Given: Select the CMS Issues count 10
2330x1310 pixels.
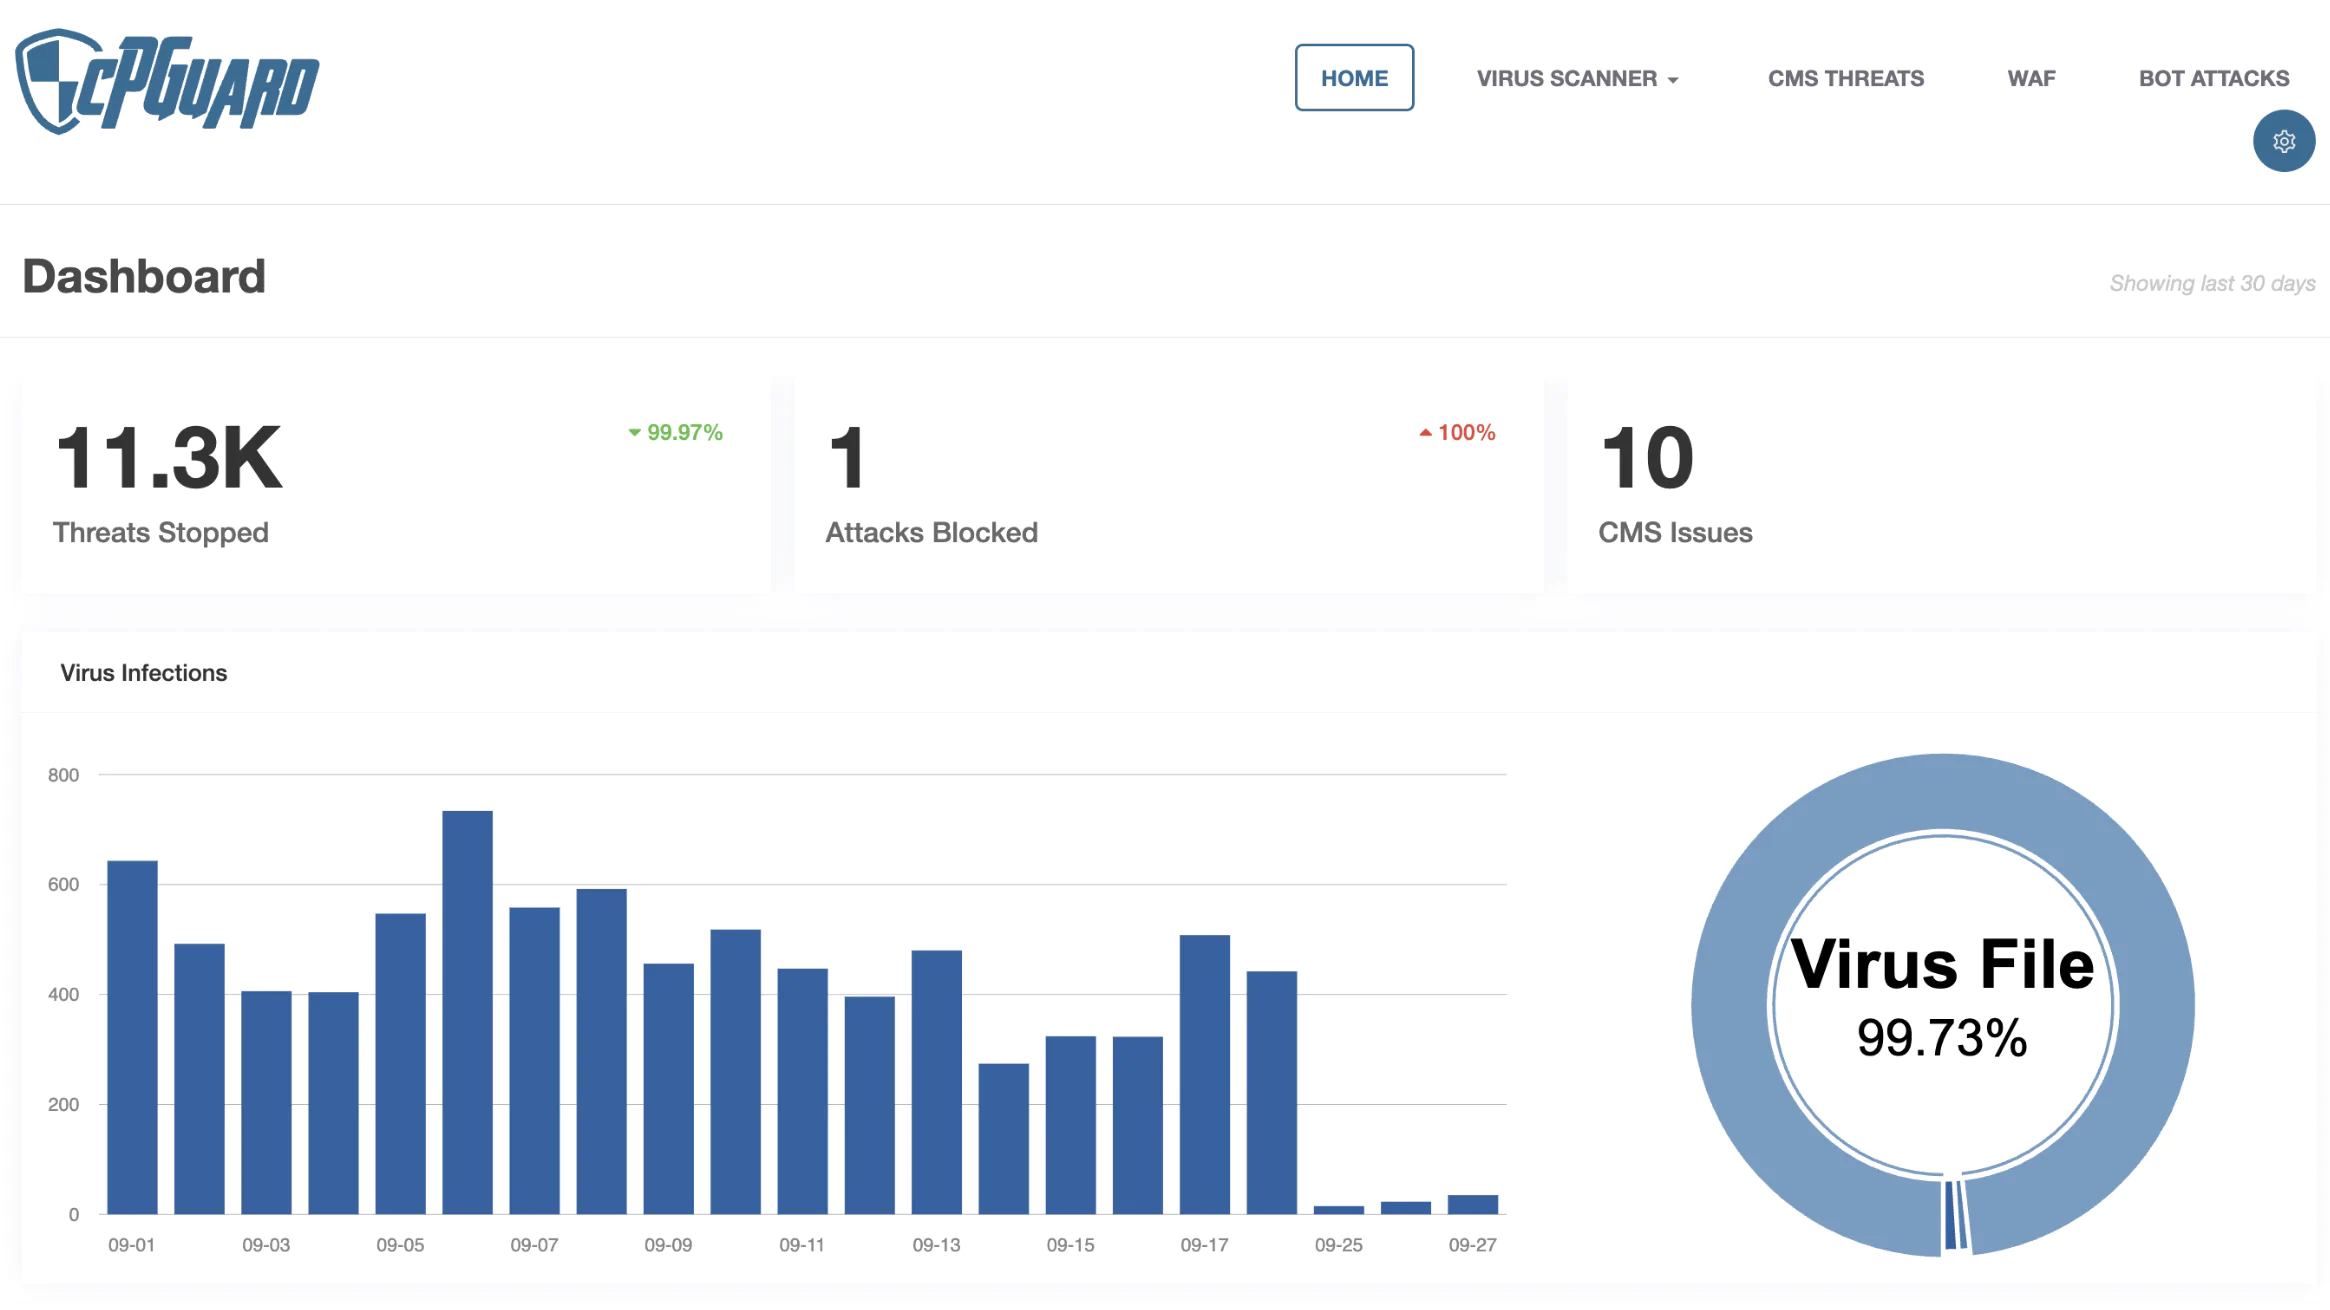Looking at the screenshot, I should [1647, 458].
